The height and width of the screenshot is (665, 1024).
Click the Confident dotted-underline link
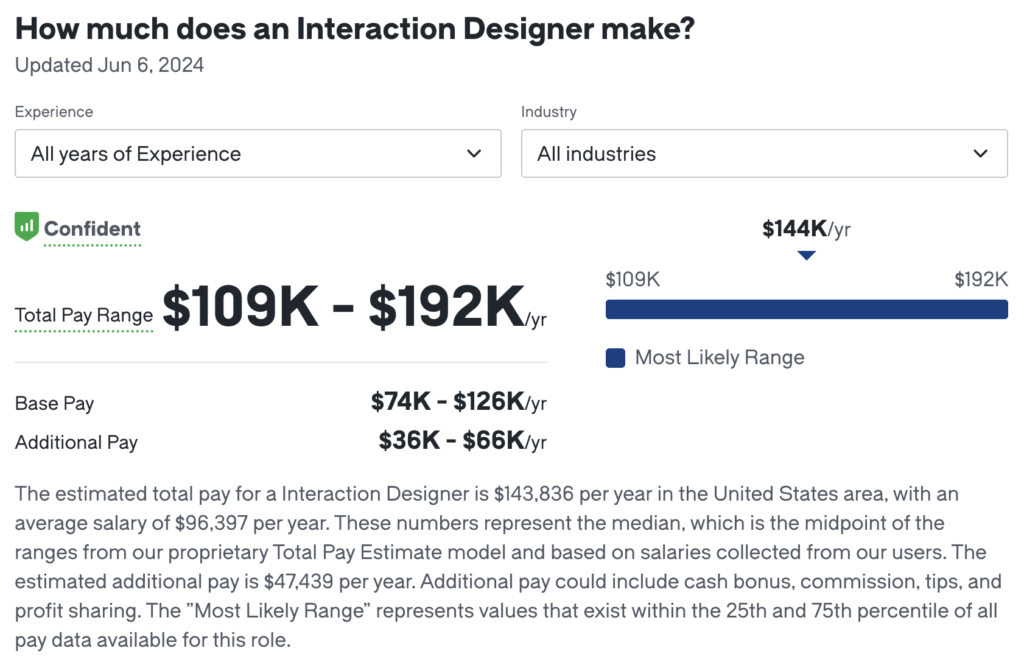pos(92,229)
